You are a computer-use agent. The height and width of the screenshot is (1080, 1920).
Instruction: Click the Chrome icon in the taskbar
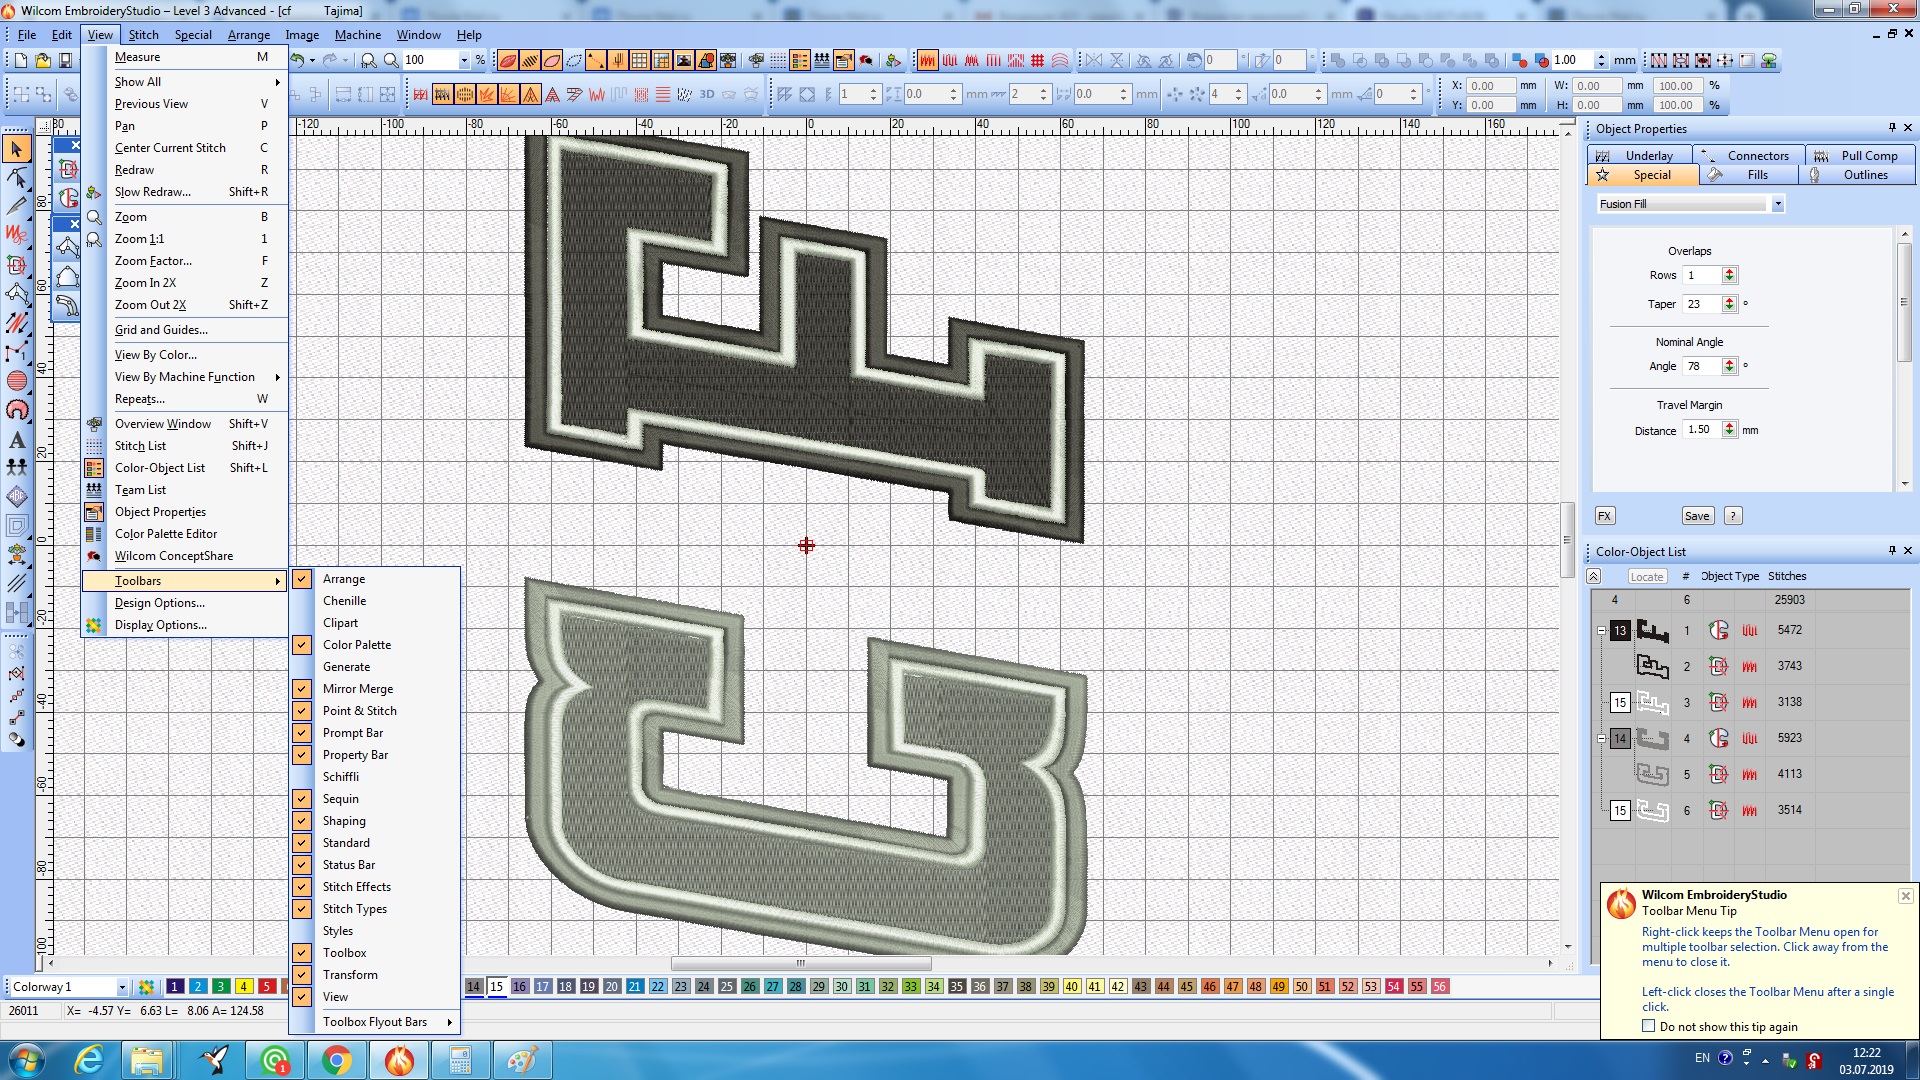point(337,1059)
